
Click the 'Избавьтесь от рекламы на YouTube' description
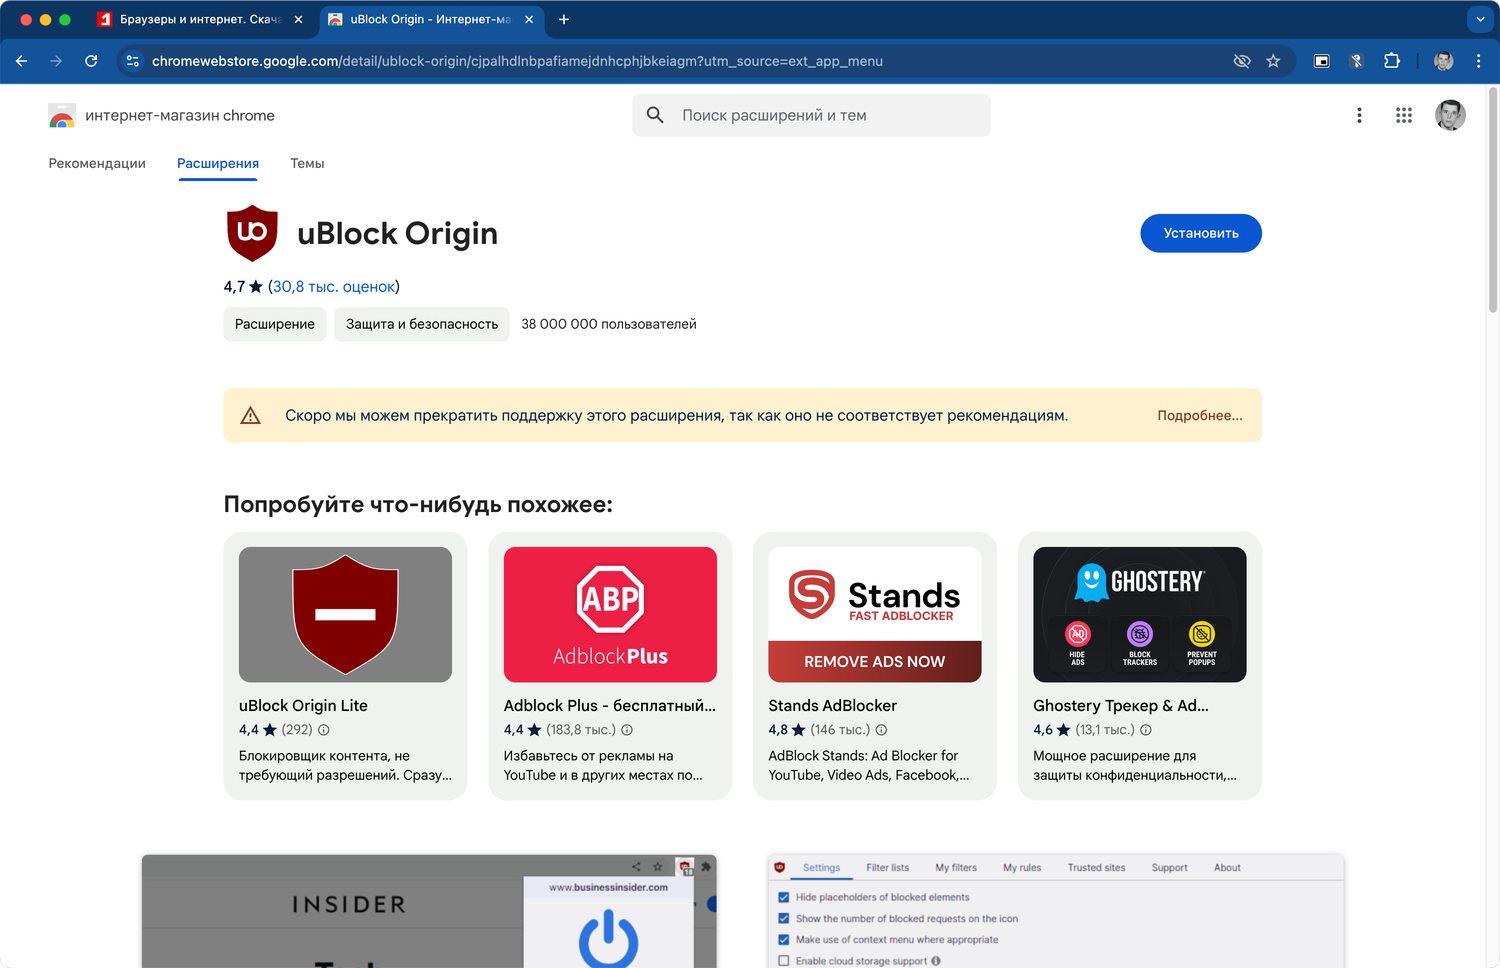click(603, 765)
